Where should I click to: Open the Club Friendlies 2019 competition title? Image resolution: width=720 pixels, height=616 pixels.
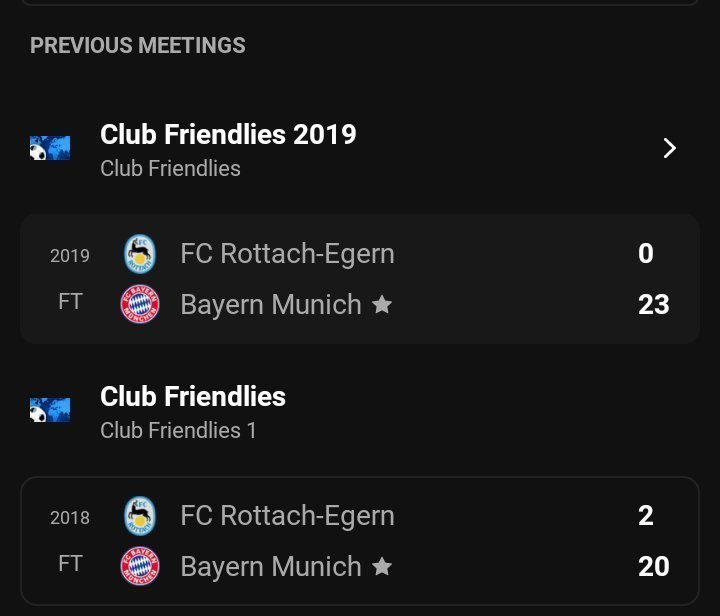coord(228,134)
